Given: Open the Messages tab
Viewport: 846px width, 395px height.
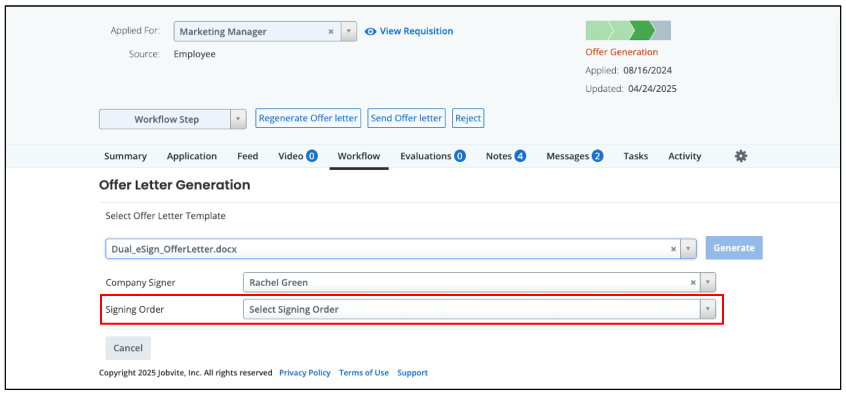Looking at the screenshot, I should tap(568, 156).
